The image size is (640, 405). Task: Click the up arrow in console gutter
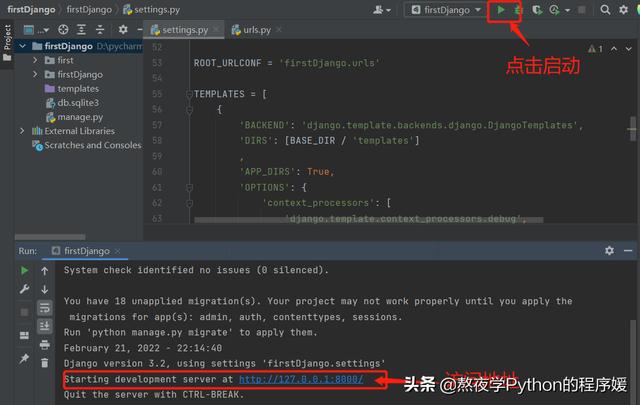point(44,271)
